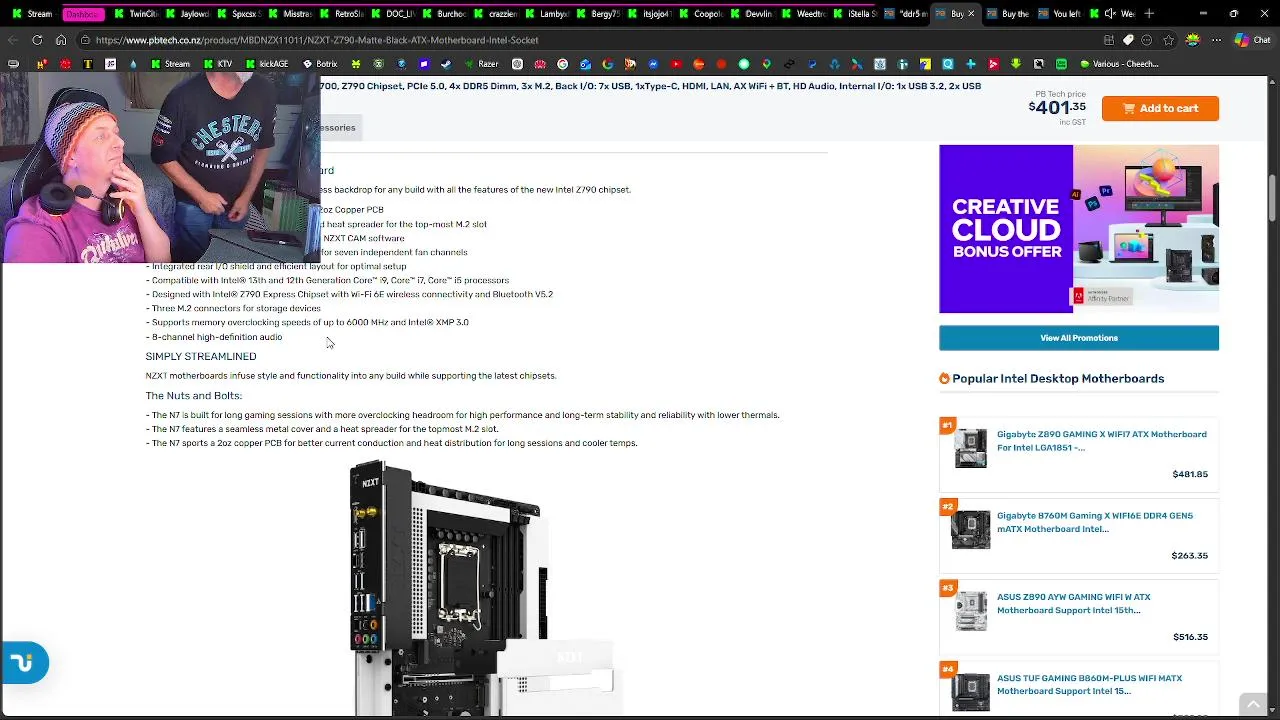This screenshot has width=1280, height=720.
Task: Click the 'SIMPLY STREAMLINED' heading text
Action: [201, 356]
